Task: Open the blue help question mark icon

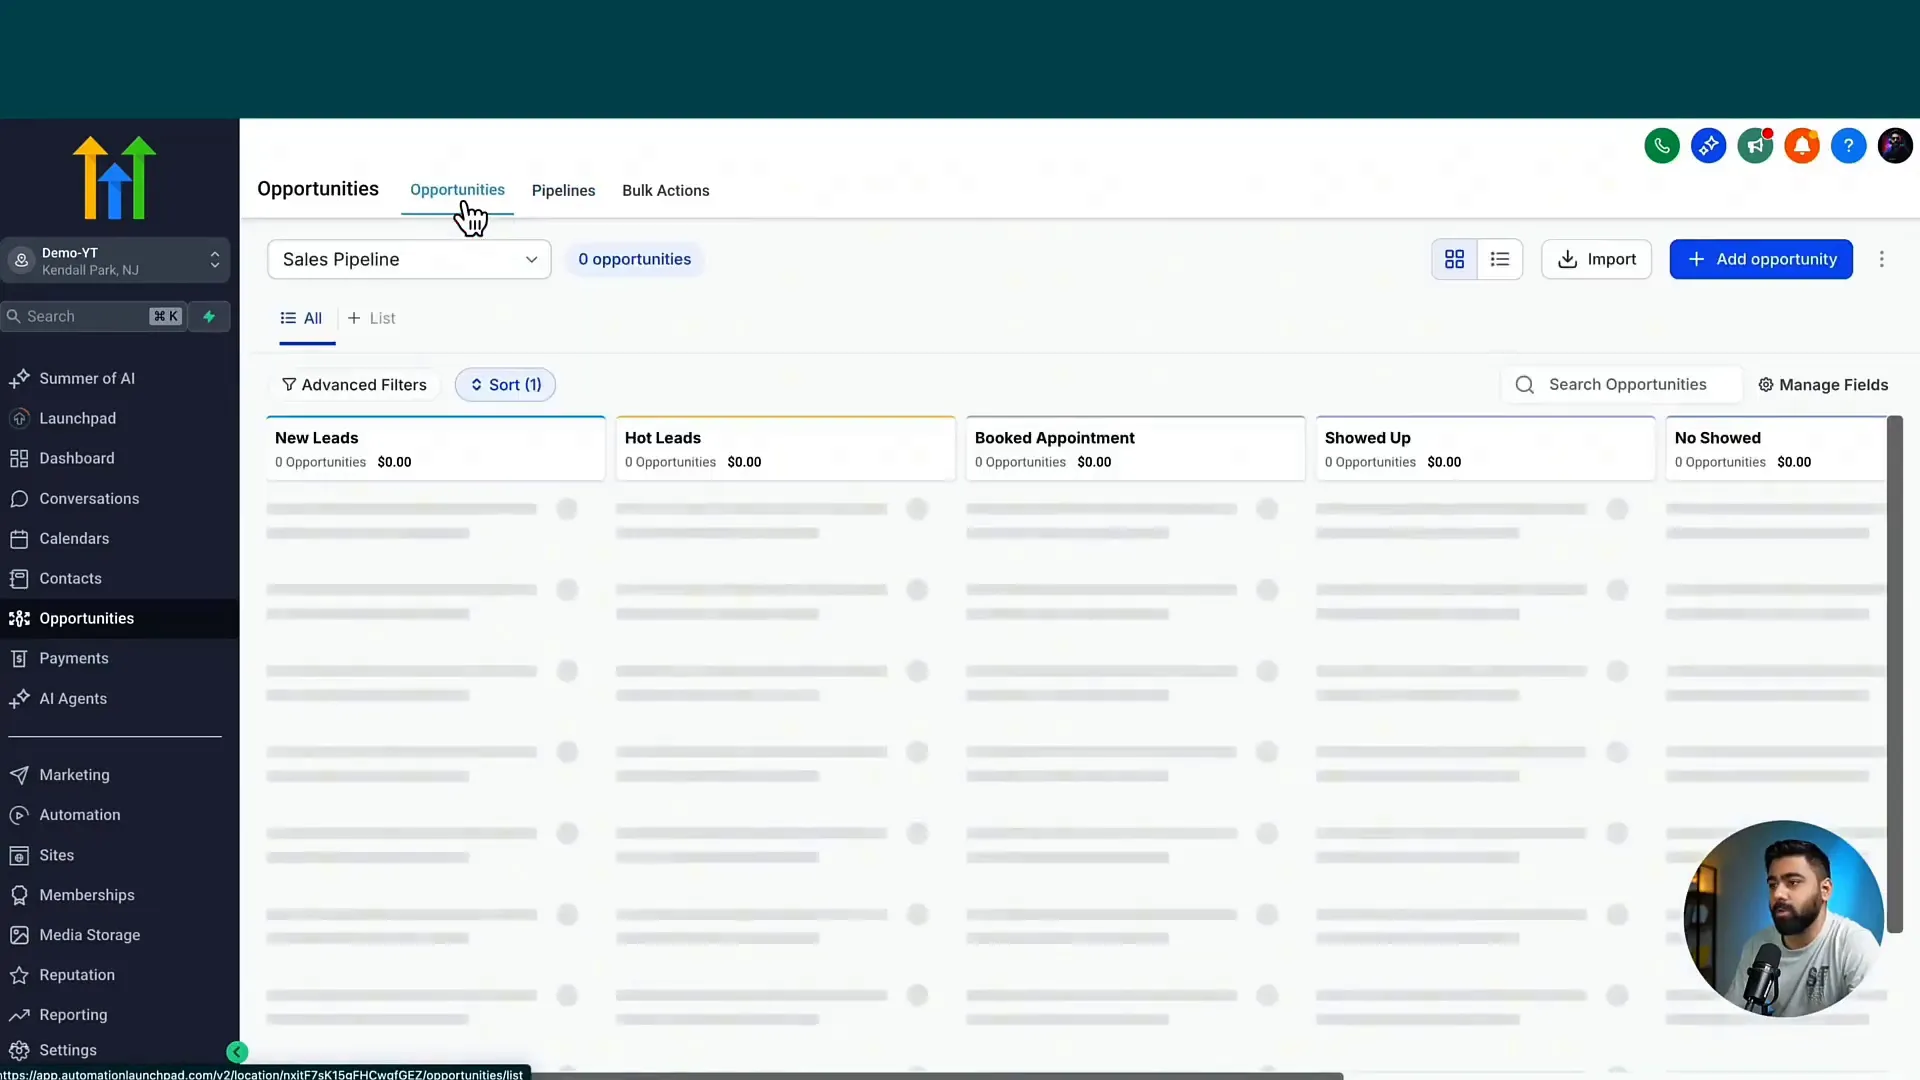Action: point(1848,146)
